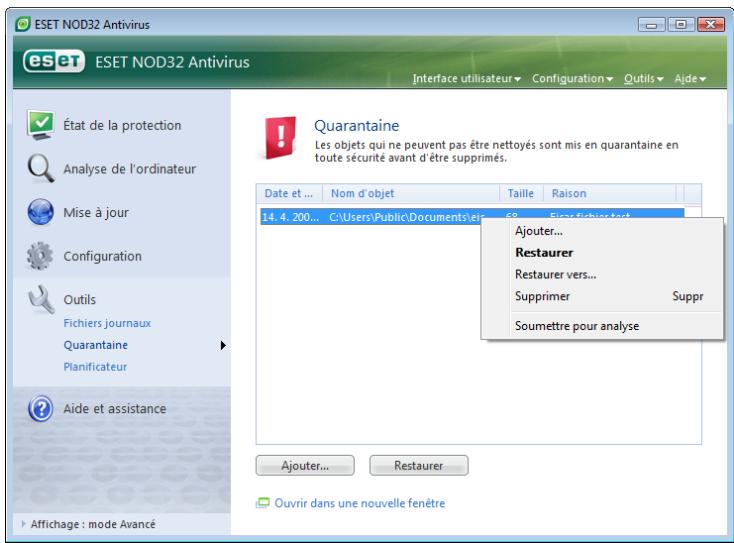Select Quarantaine under Outils
This screenshot has width=734, height=543.
95,345
